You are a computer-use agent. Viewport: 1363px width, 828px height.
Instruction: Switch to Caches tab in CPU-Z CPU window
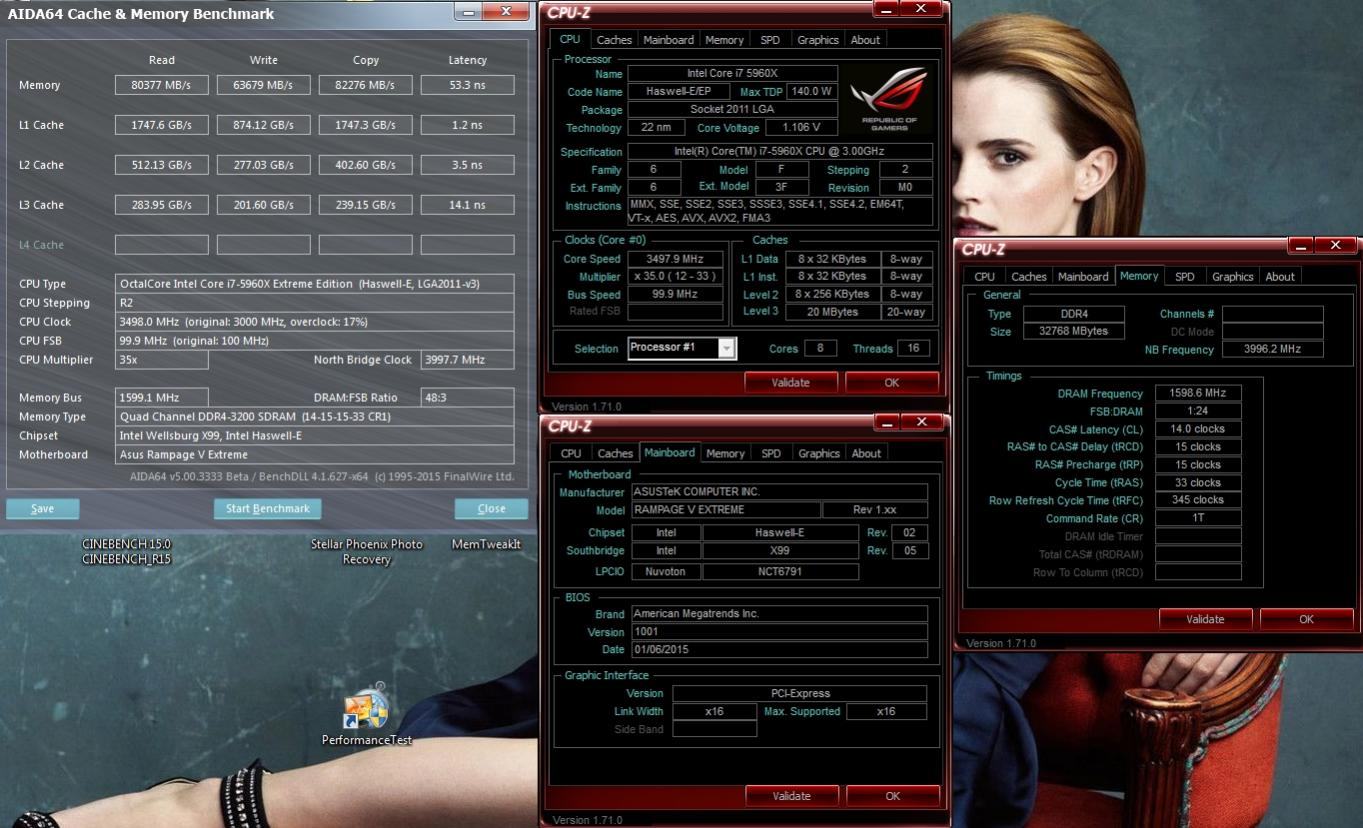[614, 40]
